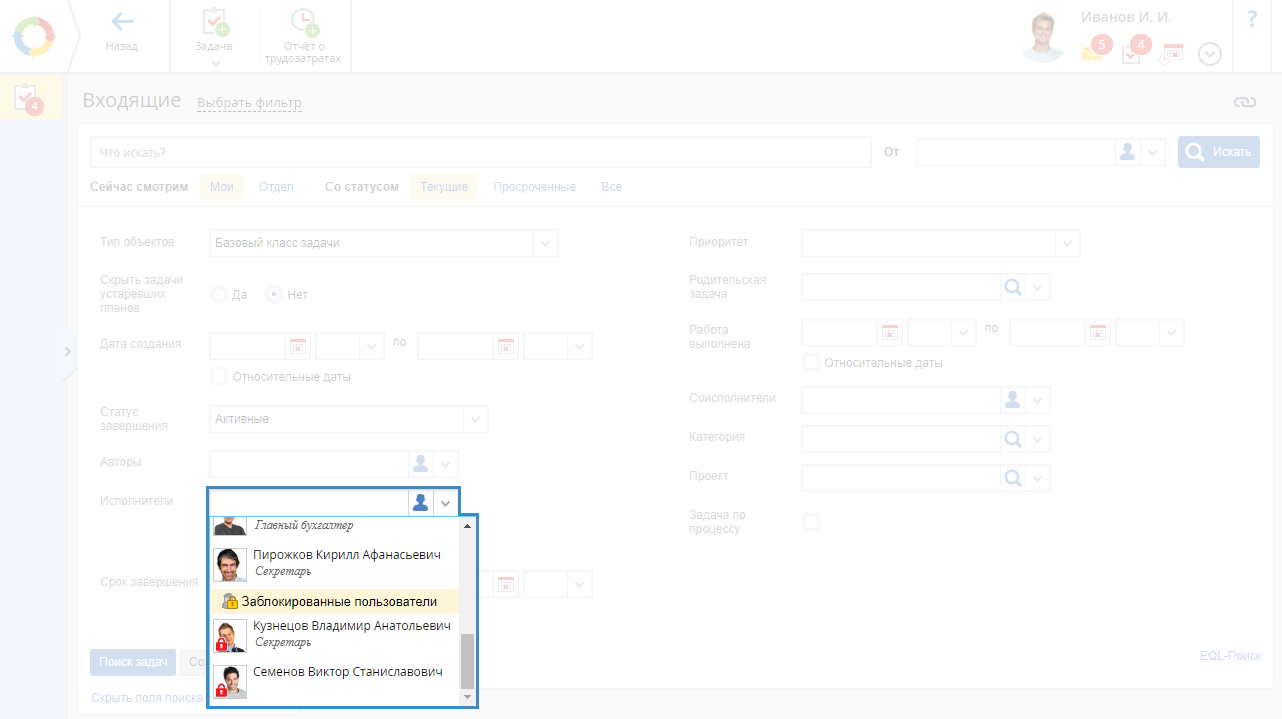The height and width of the screenshot is (719, 1282).
Task: Select Да radio for hiding outdated plan tasks
Action: [x=219, y=295]
